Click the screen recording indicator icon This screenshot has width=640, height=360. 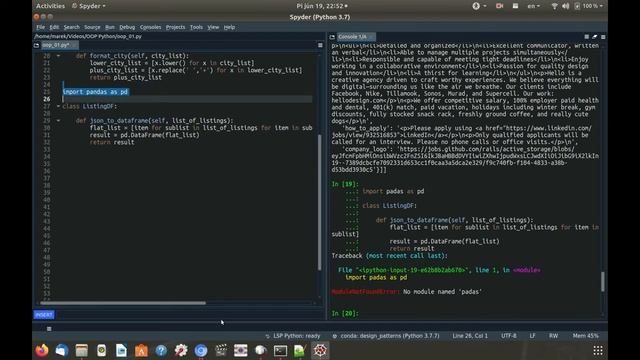pyautogui.click(x=499, y=6)
